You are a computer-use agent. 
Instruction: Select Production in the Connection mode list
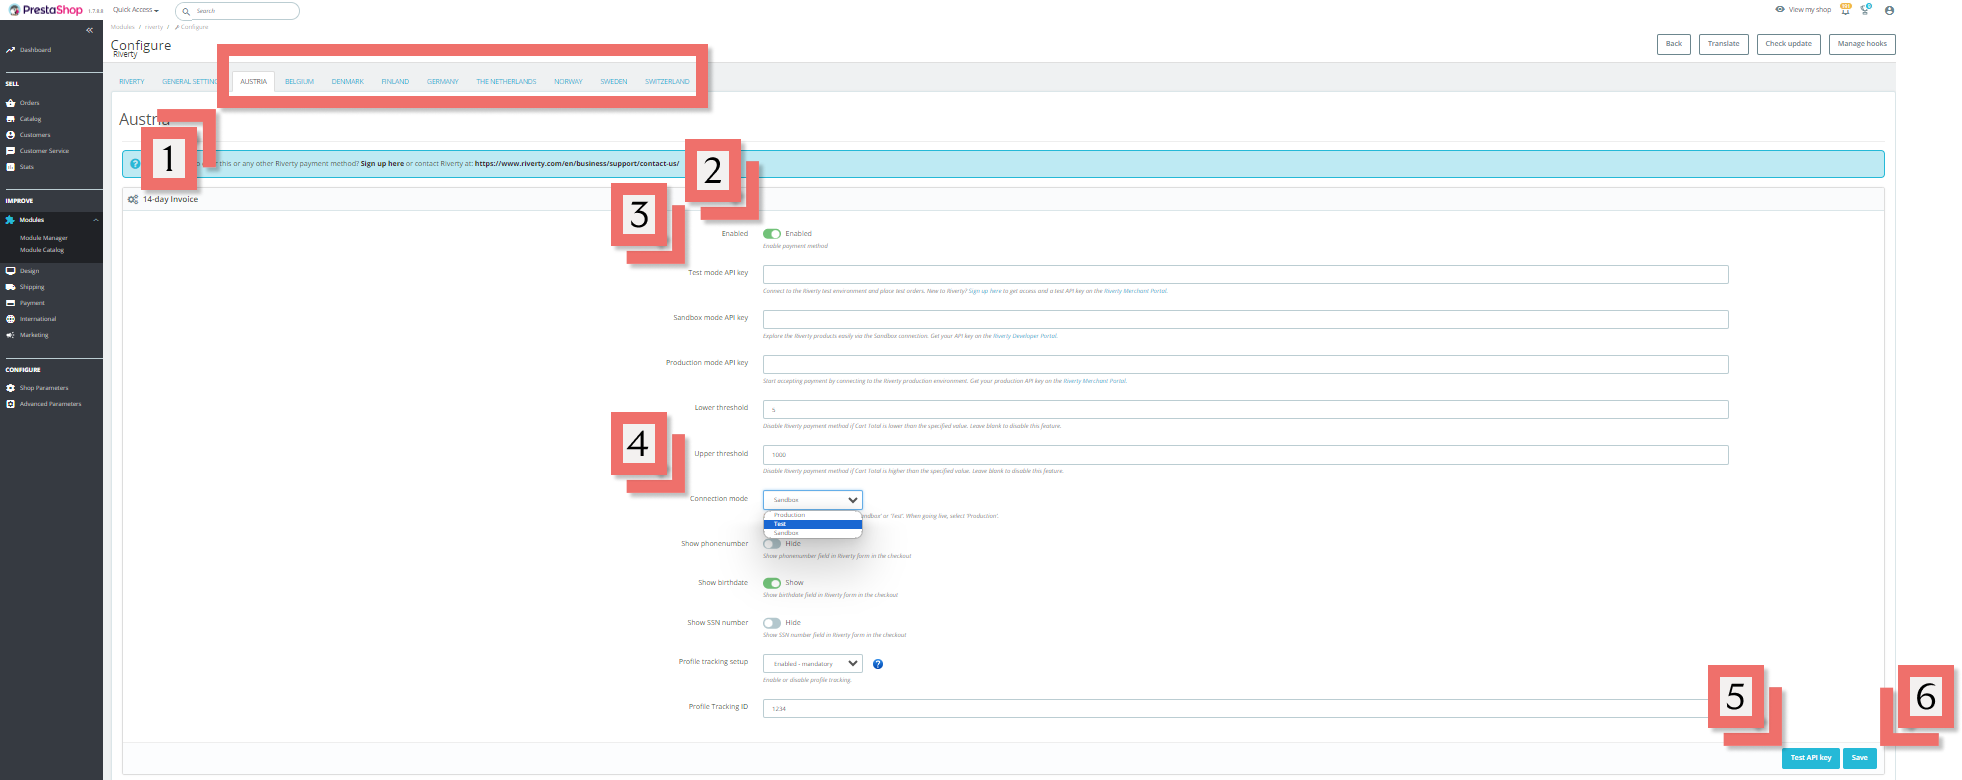tap(789, 515)
